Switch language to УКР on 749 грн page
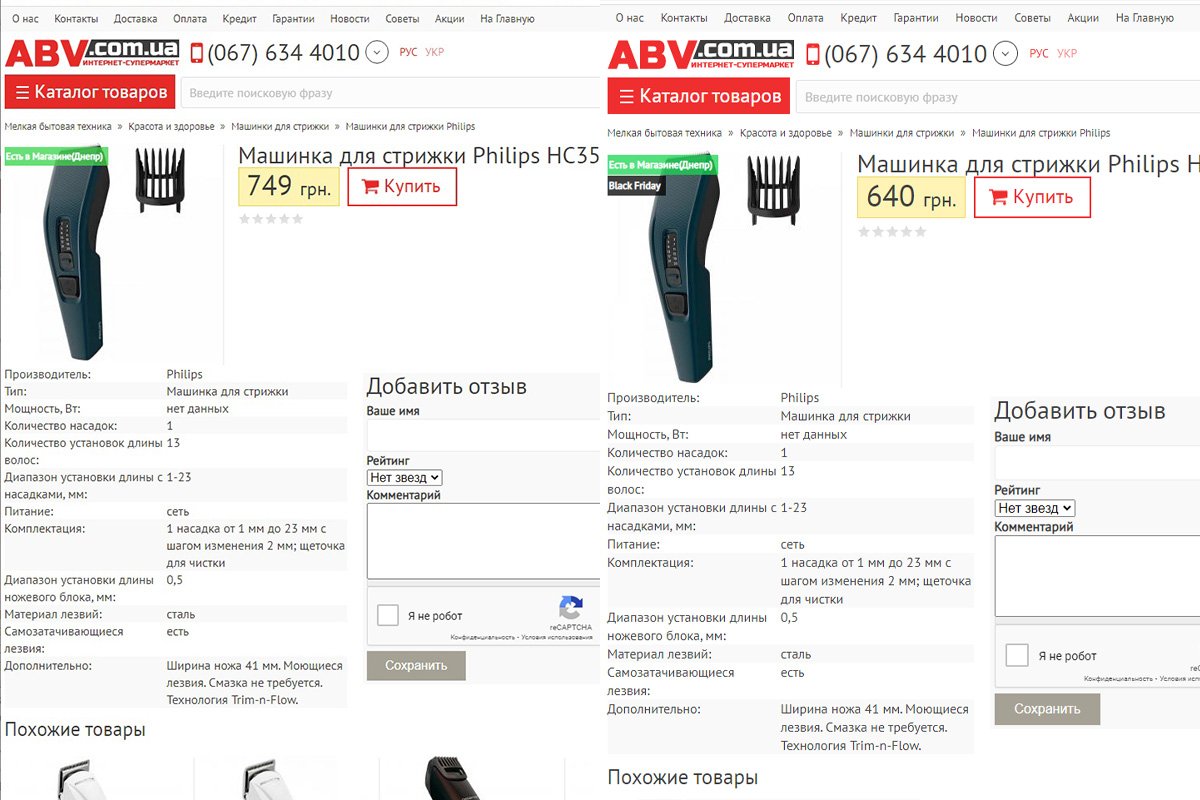 click(x=434, y=52)
